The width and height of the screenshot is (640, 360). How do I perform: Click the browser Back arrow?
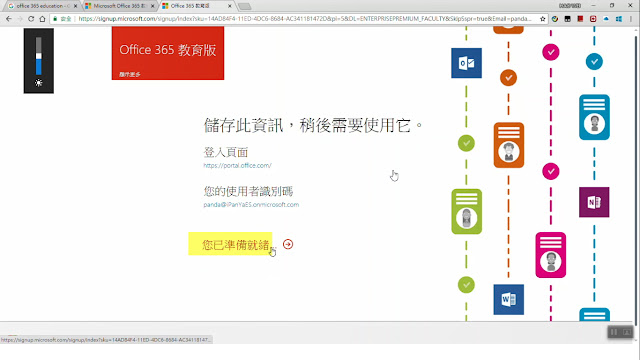[x=9, y=19]
